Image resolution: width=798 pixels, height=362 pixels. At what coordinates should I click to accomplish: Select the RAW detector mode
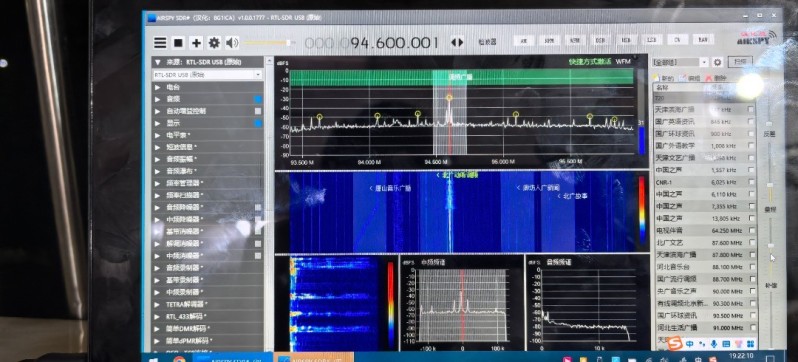(703, 39)
